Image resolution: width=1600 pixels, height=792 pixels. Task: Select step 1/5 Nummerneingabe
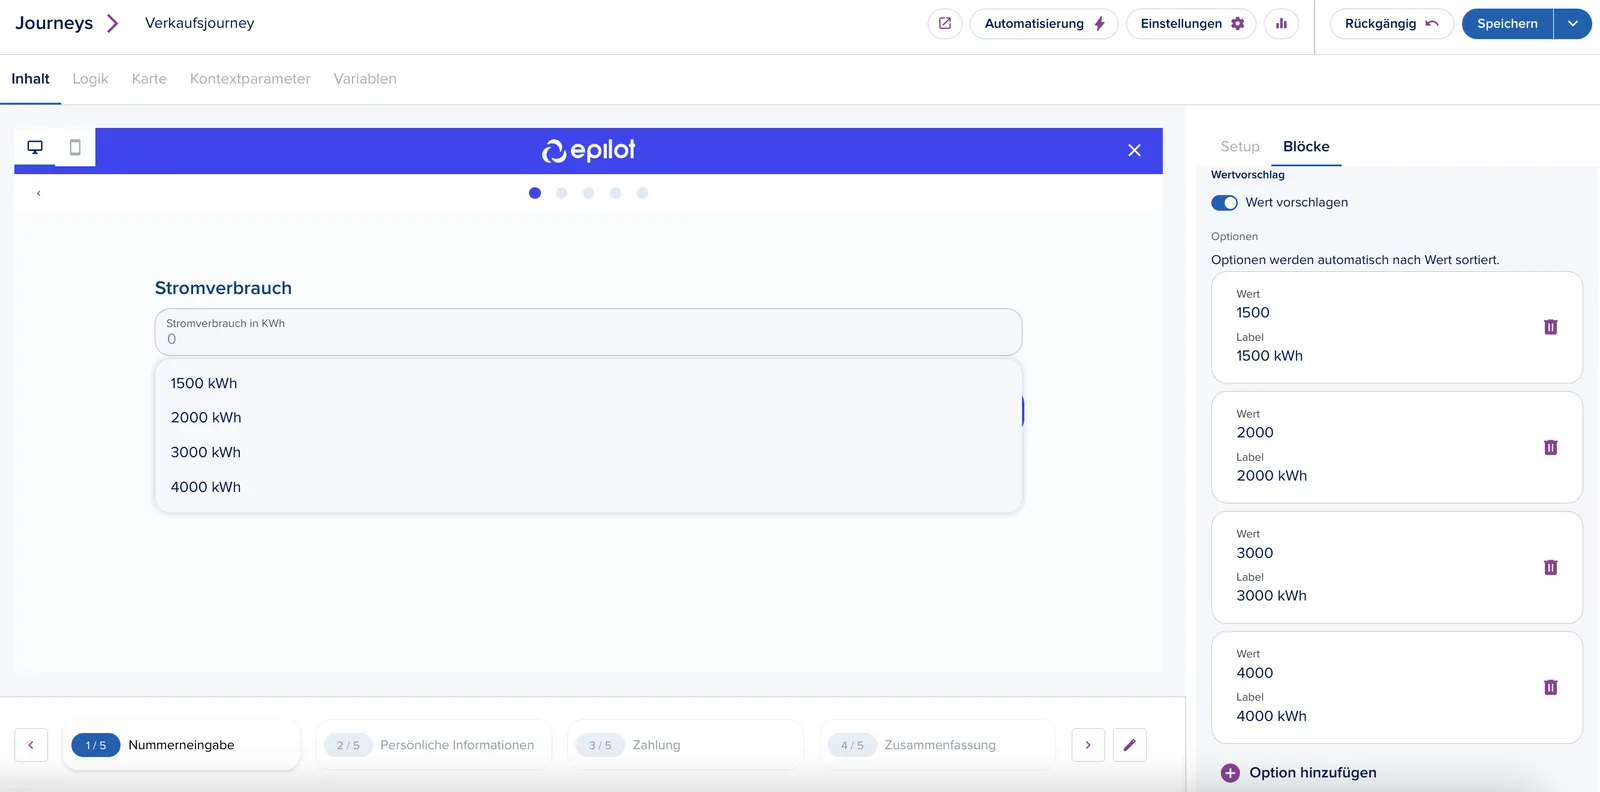(181, 745)
